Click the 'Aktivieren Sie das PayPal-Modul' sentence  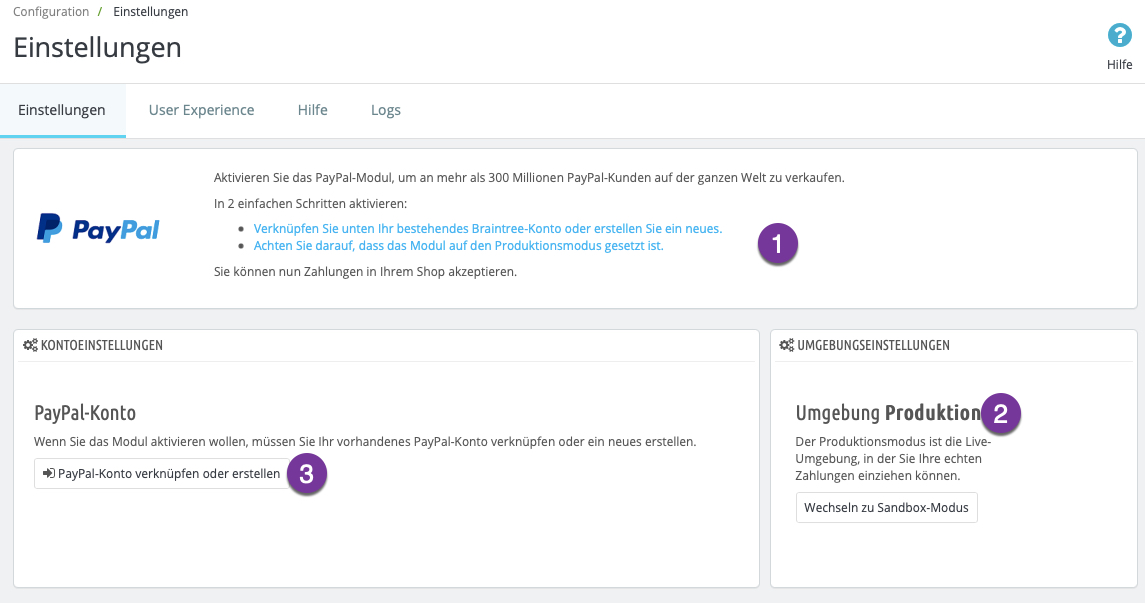529,177
